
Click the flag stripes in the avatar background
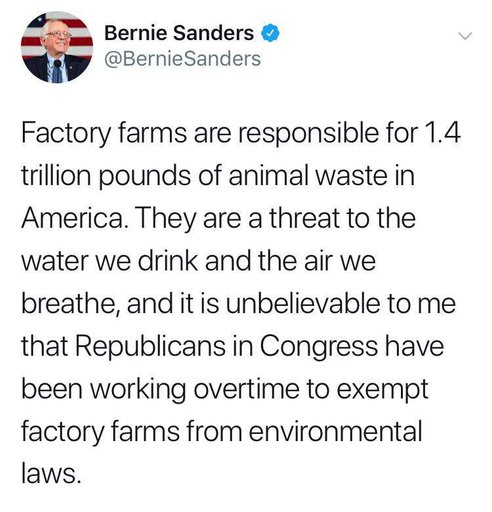(x=82, y=40)
